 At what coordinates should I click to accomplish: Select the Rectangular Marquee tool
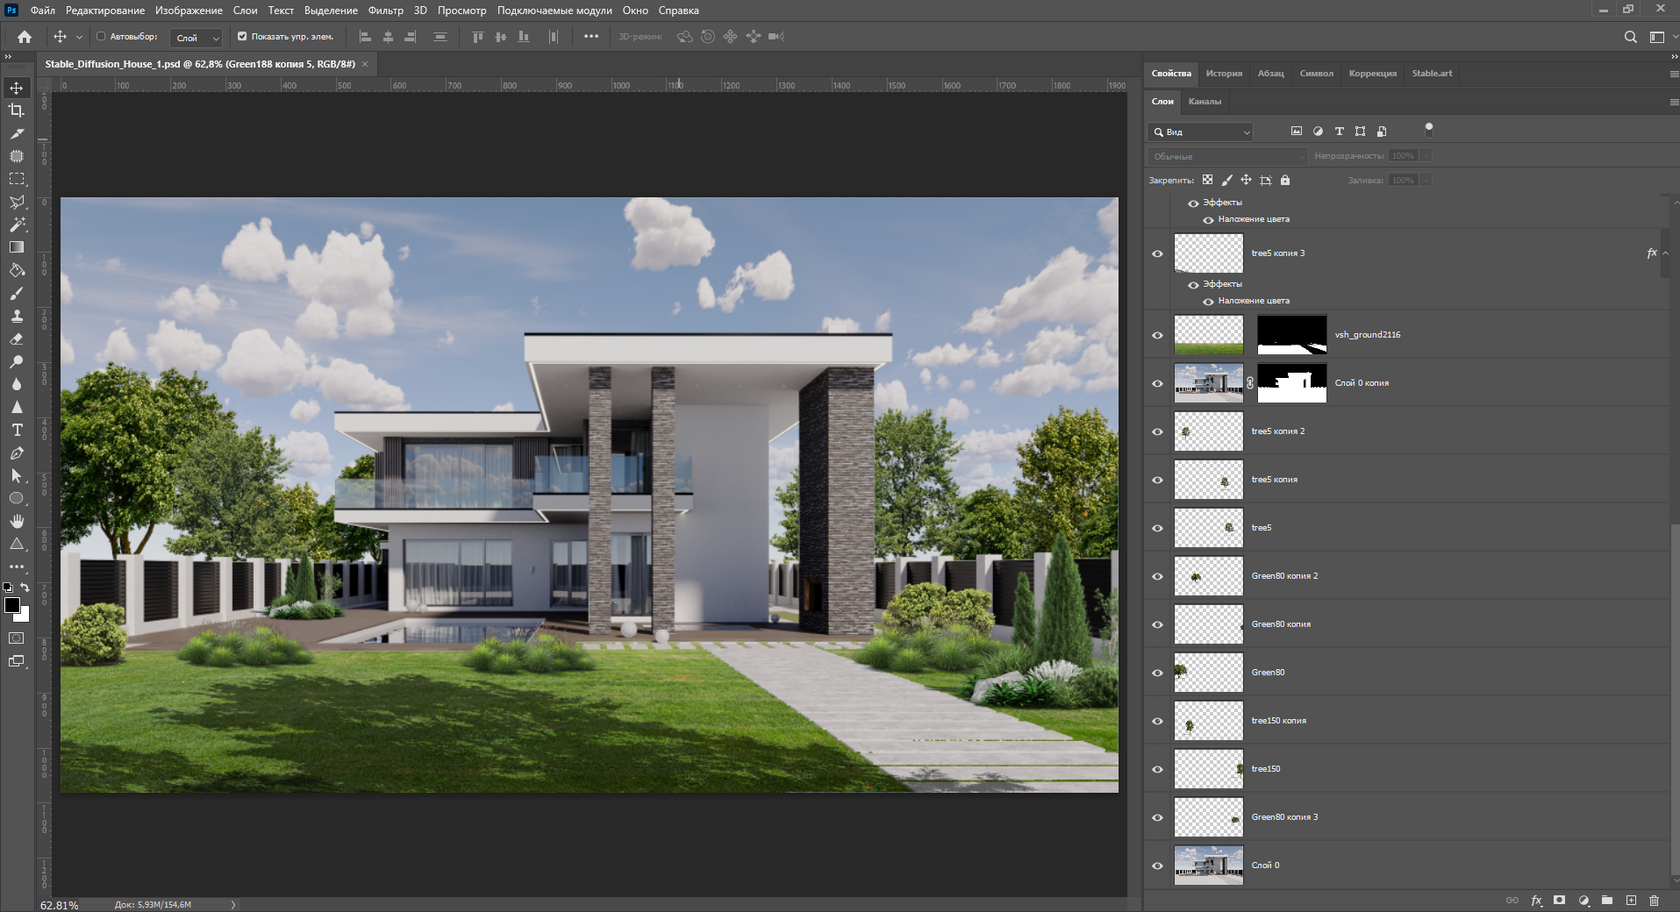pyautogui.click(x=16, y=179)
